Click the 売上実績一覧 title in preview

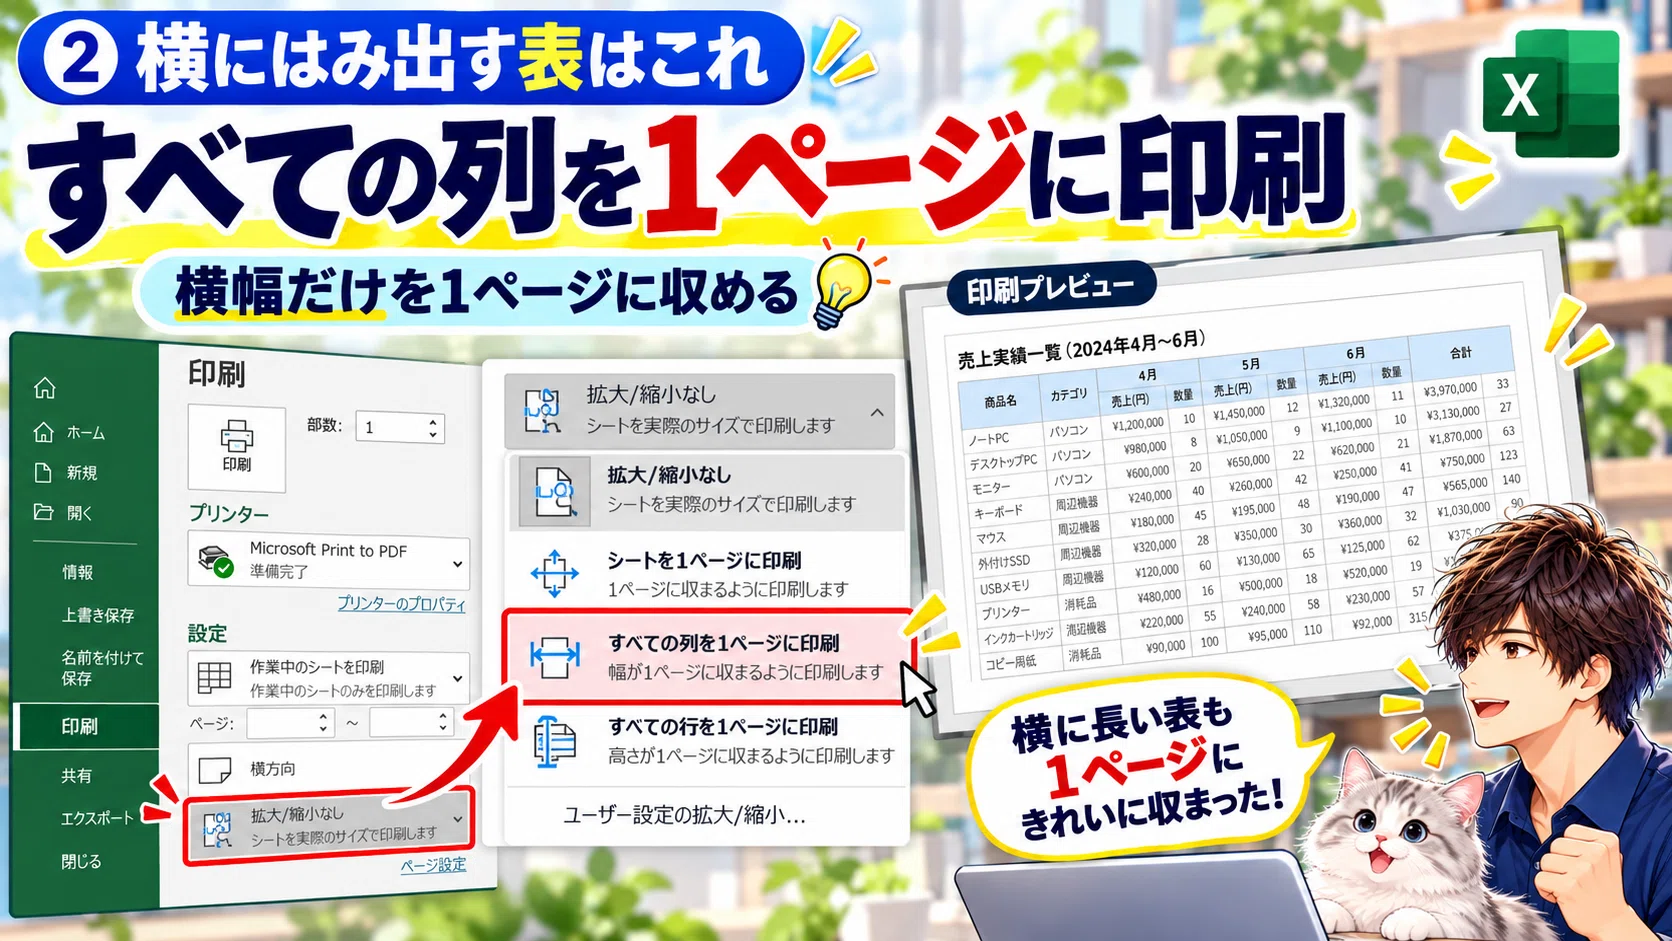pos(1081,349)
